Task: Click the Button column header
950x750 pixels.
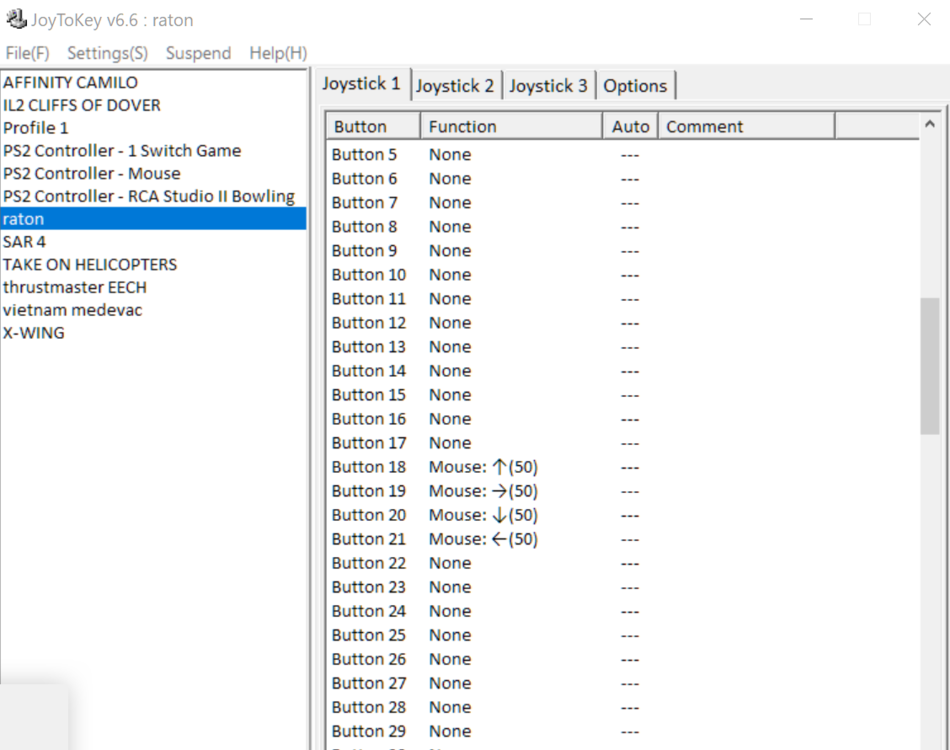Action: [x=374, y=126]
